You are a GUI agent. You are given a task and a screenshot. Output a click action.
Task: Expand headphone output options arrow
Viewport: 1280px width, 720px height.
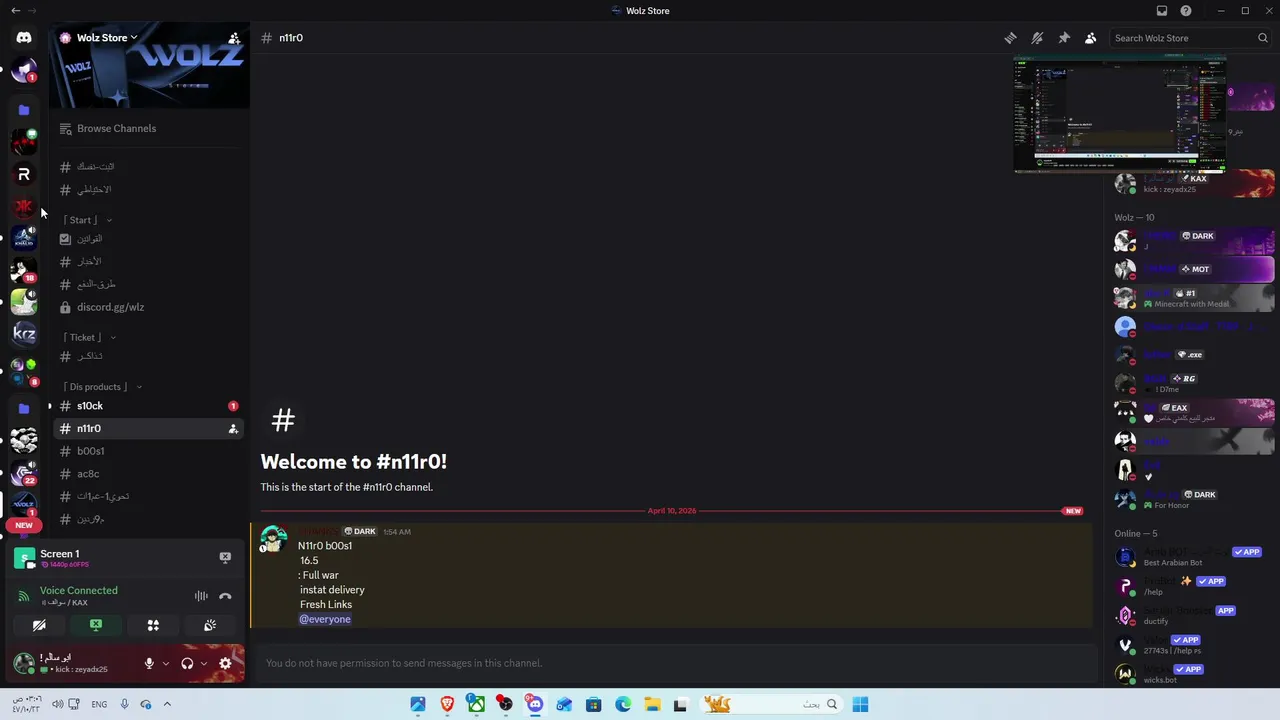click(x=203, y=663)
